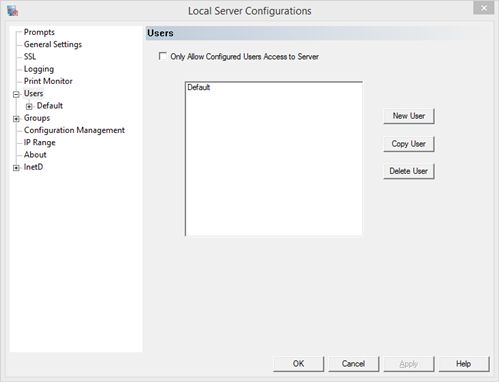
Task: Open Configuration Management page
Action: tap(74, 130)
